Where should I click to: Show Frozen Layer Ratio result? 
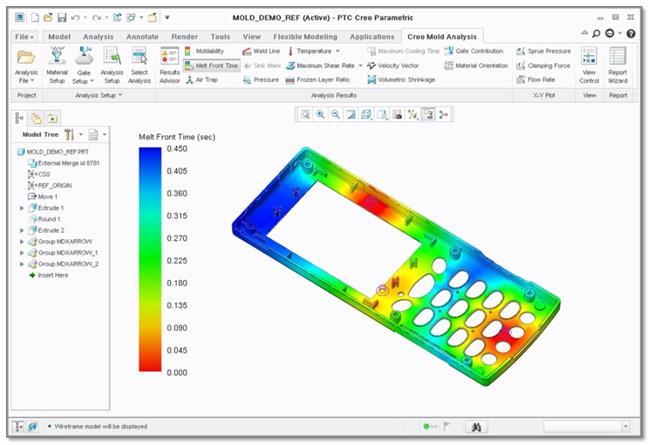[x=318, y=80]
